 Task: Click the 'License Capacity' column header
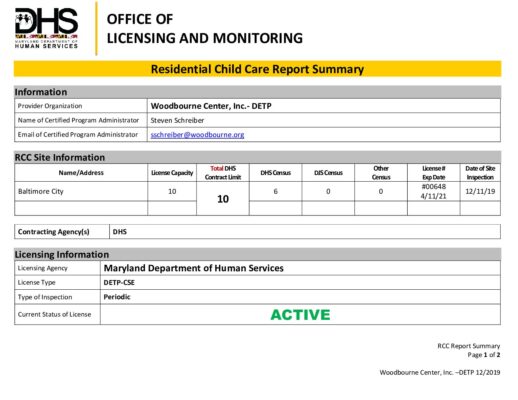point(172,173)
